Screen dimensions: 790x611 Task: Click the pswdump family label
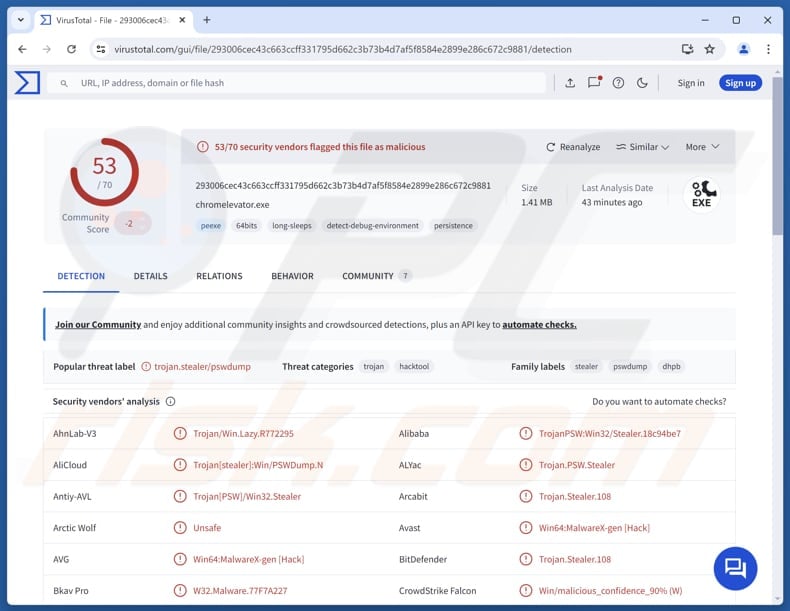[630, 367]
